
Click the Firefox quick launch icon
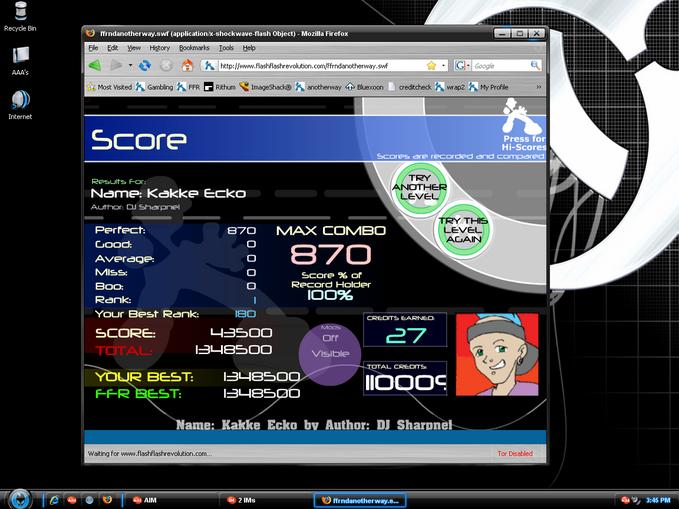point(107,500)
